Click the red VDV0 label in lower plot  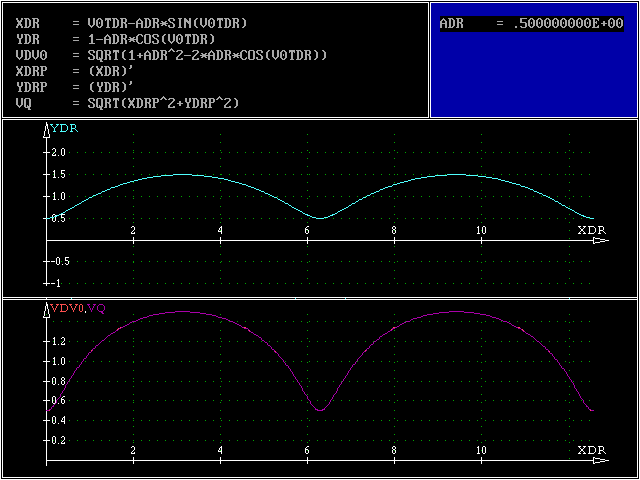(67, 308)
